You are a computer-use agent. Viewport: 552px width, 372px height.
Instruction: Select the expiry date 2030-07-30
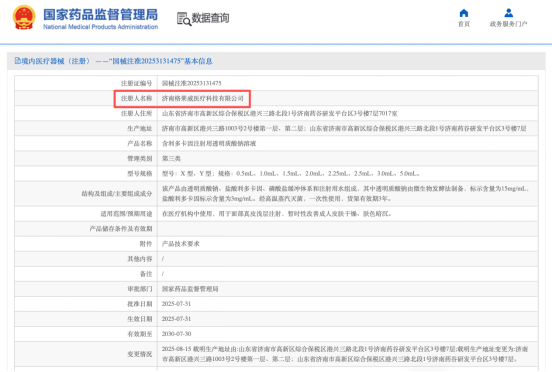click(176, 334)
